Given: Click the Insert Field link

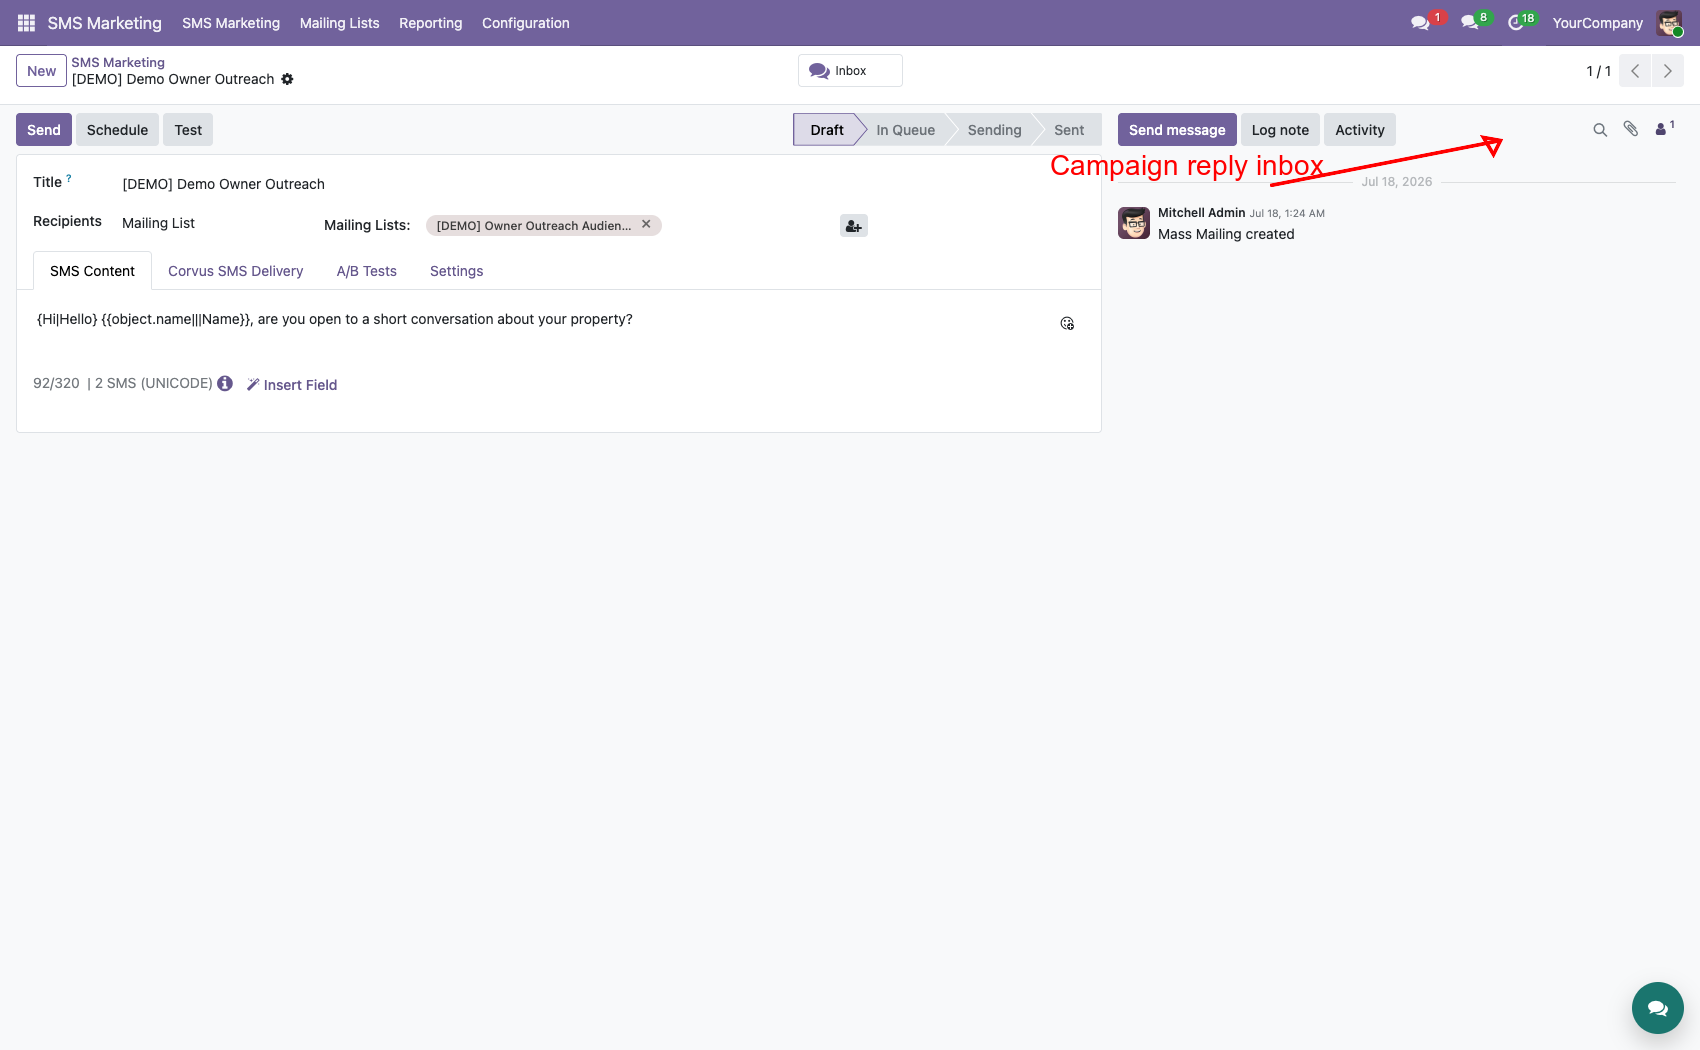Looking at the screenshot, I should coord(292,385).
